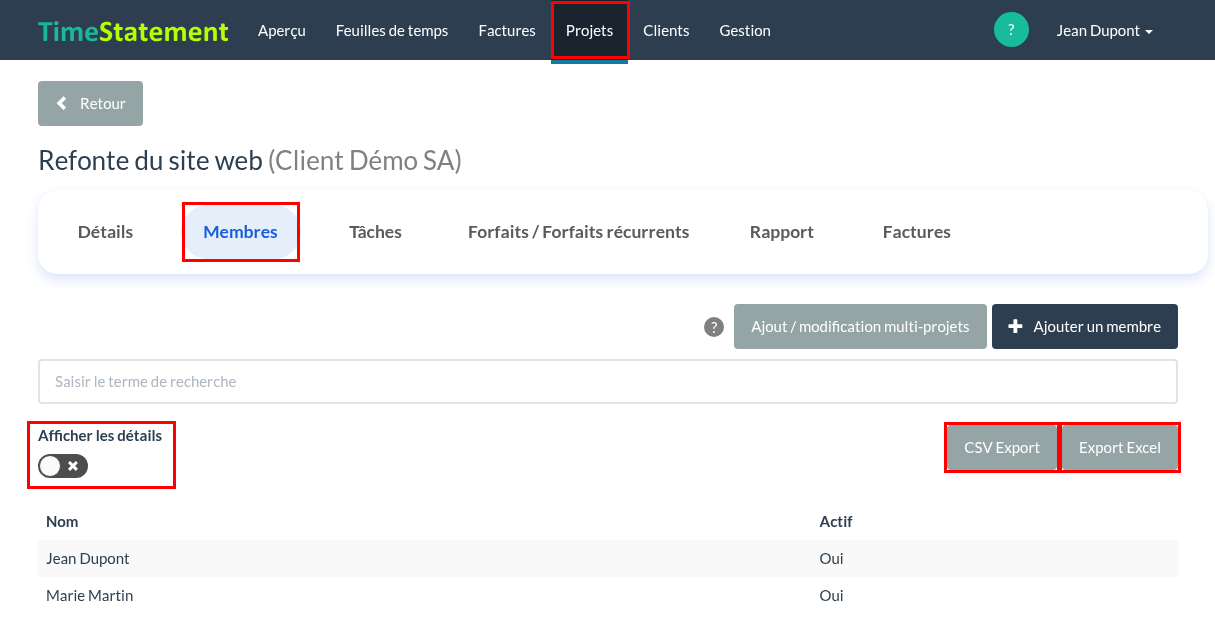Select the Membres tab
Image resolution: width=1215 pixels, height=633 pixels.
(x=241, y=232)
